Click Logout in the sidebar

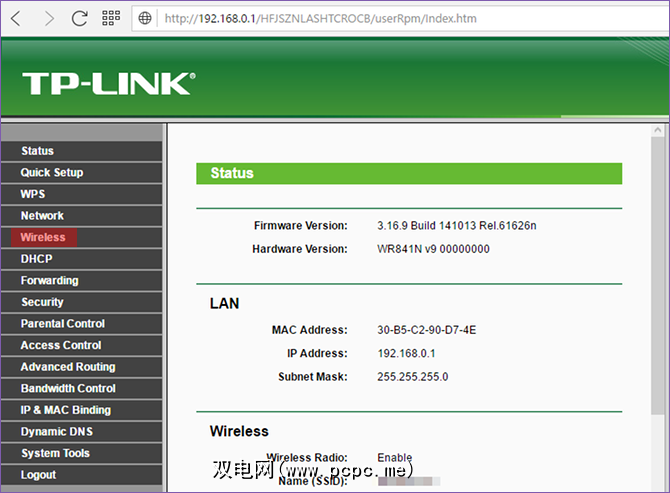tap(81, 475)
